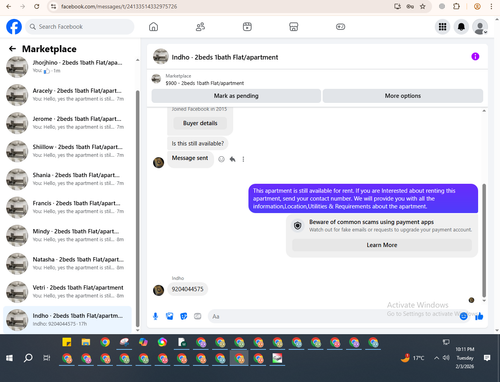Open the Reels video icon
This screenshot has width=500, height=382.
click(x=247, y=27)
